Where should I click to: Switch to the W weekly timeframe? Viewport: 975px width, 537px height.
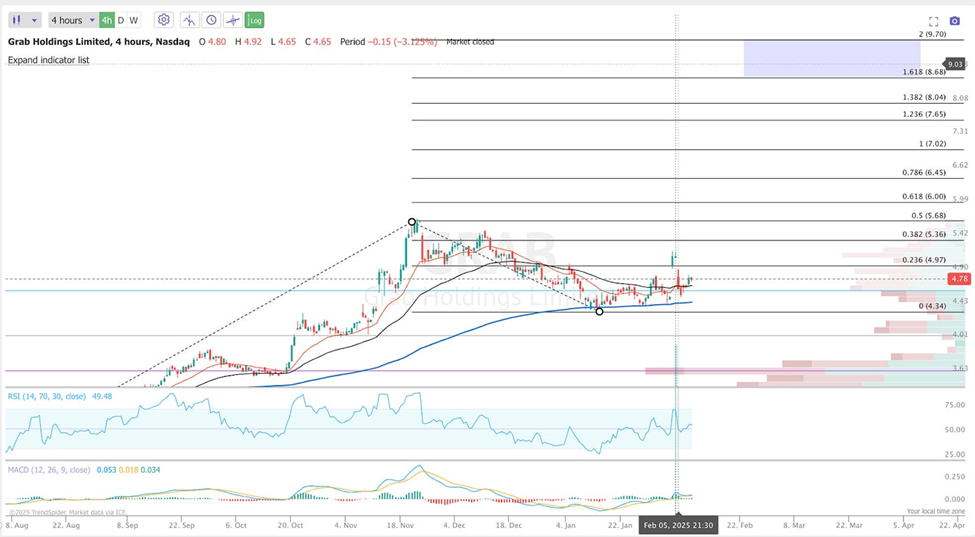pos(134,20)
